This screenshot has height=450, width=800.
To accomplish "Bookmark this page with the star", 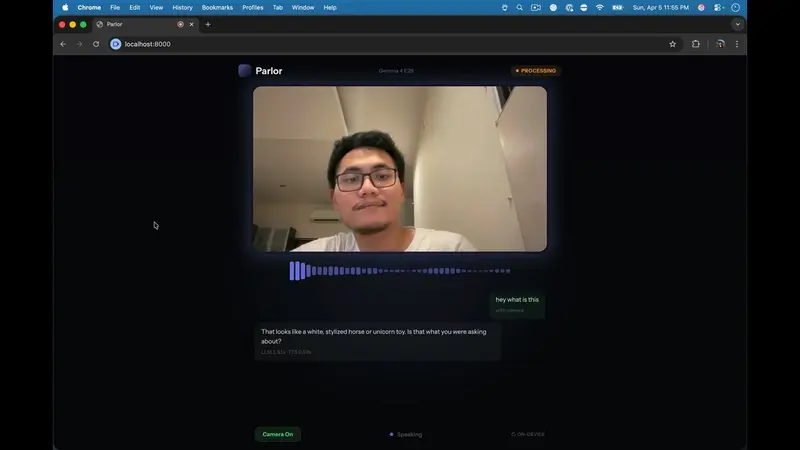I will tap(672, 44).
